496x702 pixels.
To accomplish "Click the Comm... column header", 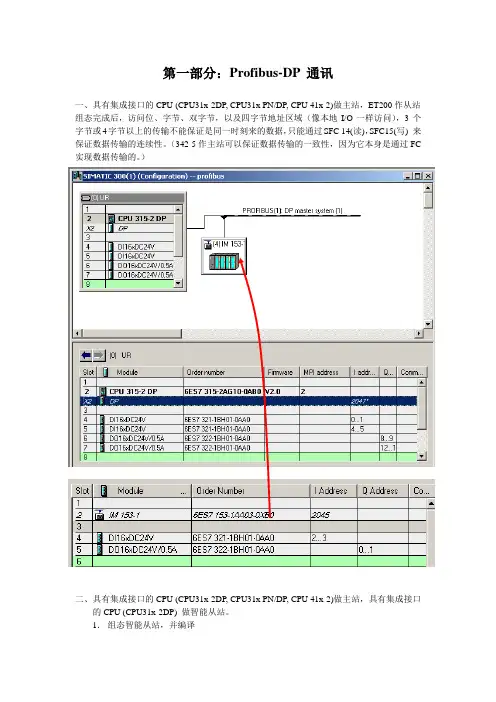I will tap(412, 372).
